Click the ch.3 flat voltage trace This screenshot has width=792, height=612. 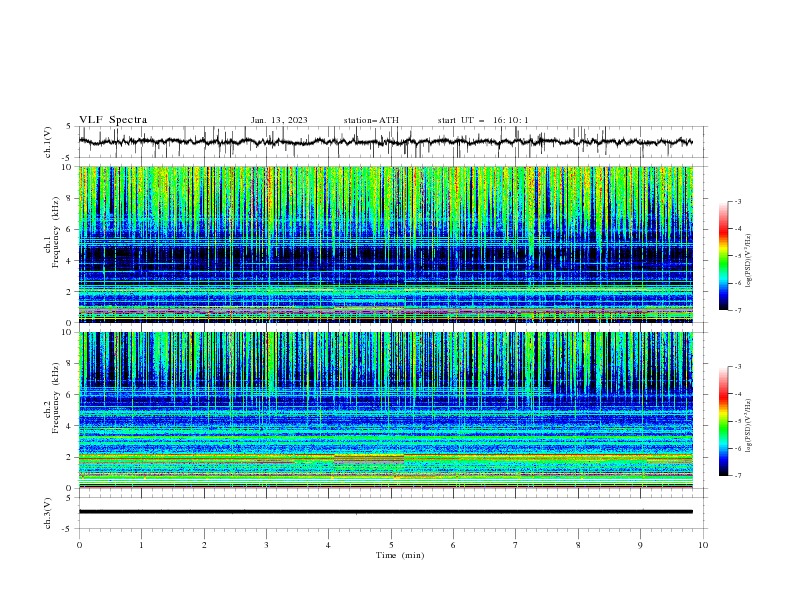point(385,512)
